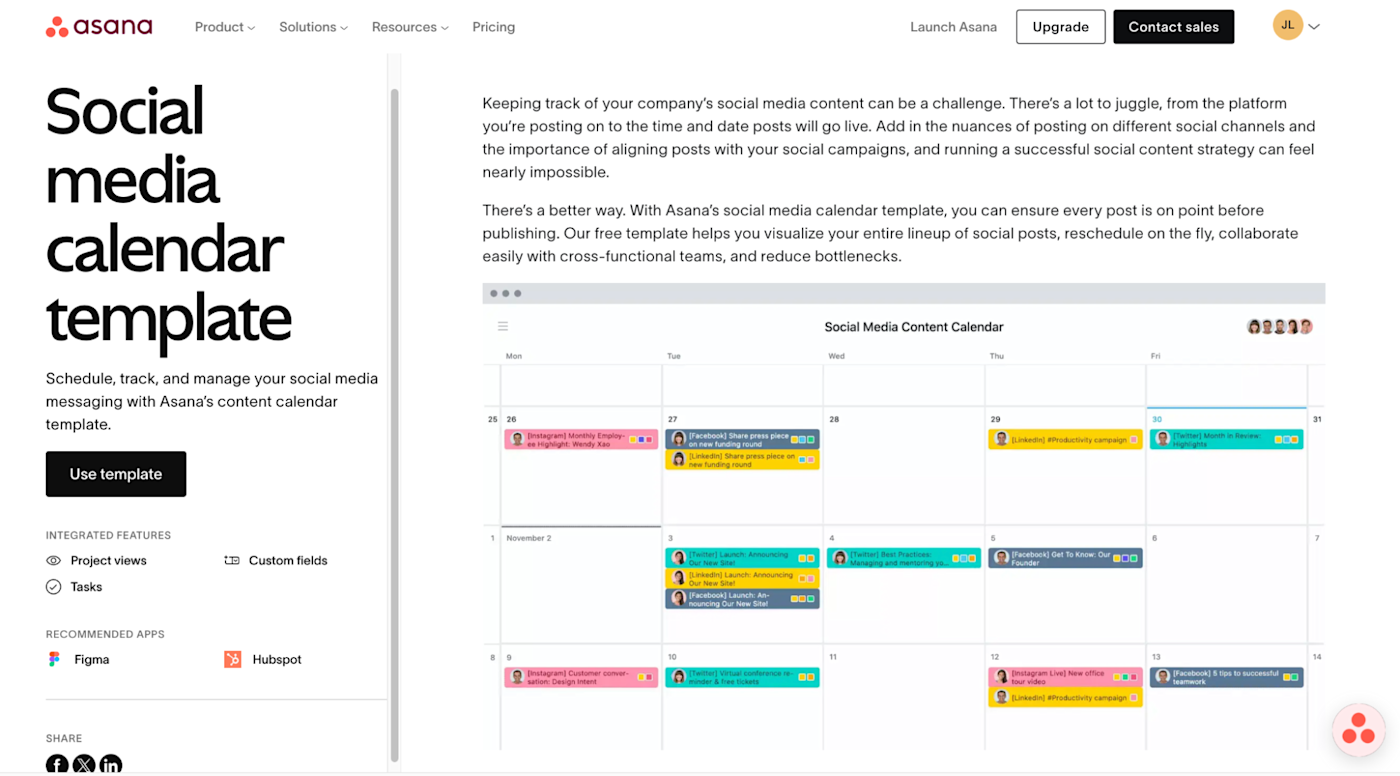The image size is (1400, 776).
Task: Click the left panel scrollbar
Action: pyautogui.click(x=394, y=425)
